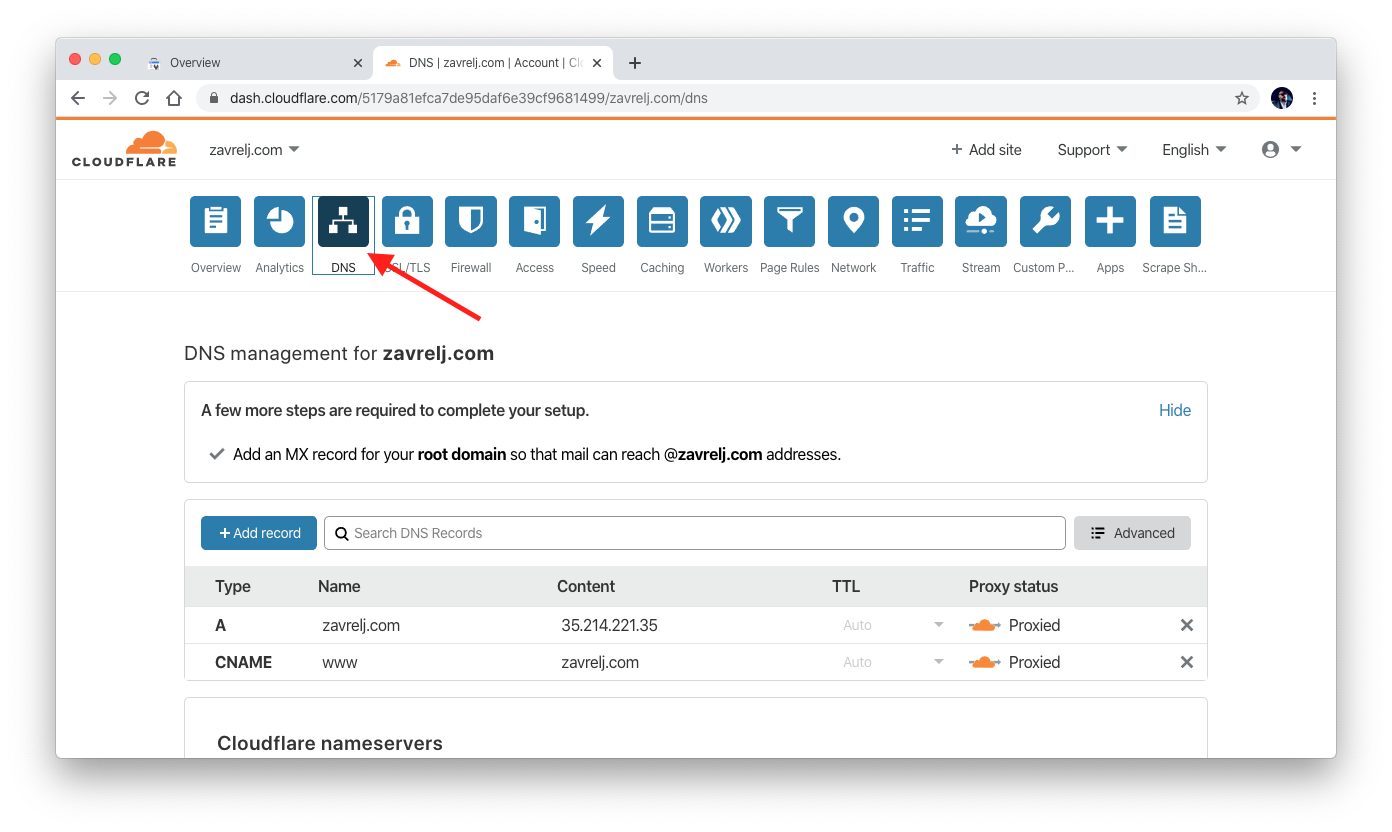Image resolution: width=1392 pixels, height=832 pixels.
Task: Click the Advanced button
Action: [1132, 533]
